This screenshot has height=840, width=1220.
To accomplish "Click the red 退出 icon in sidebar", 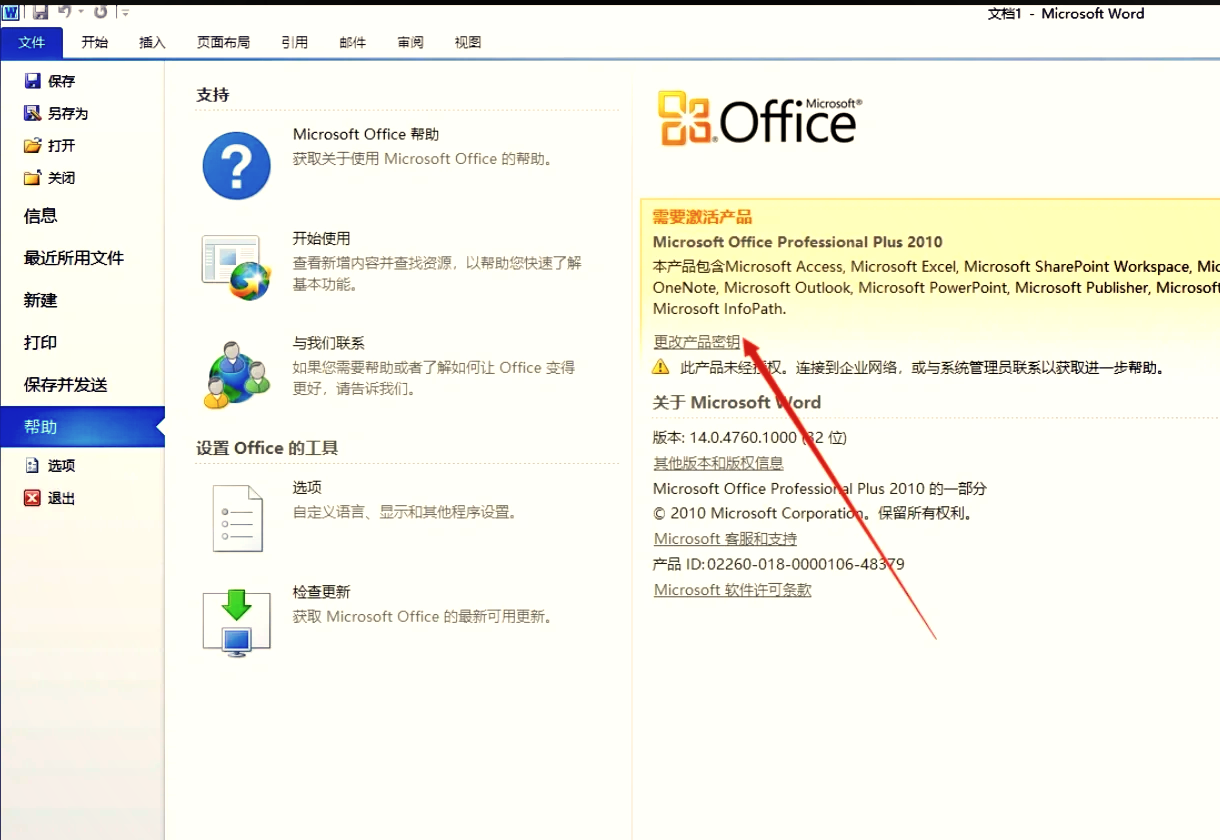I will click(x=33, y=498).
